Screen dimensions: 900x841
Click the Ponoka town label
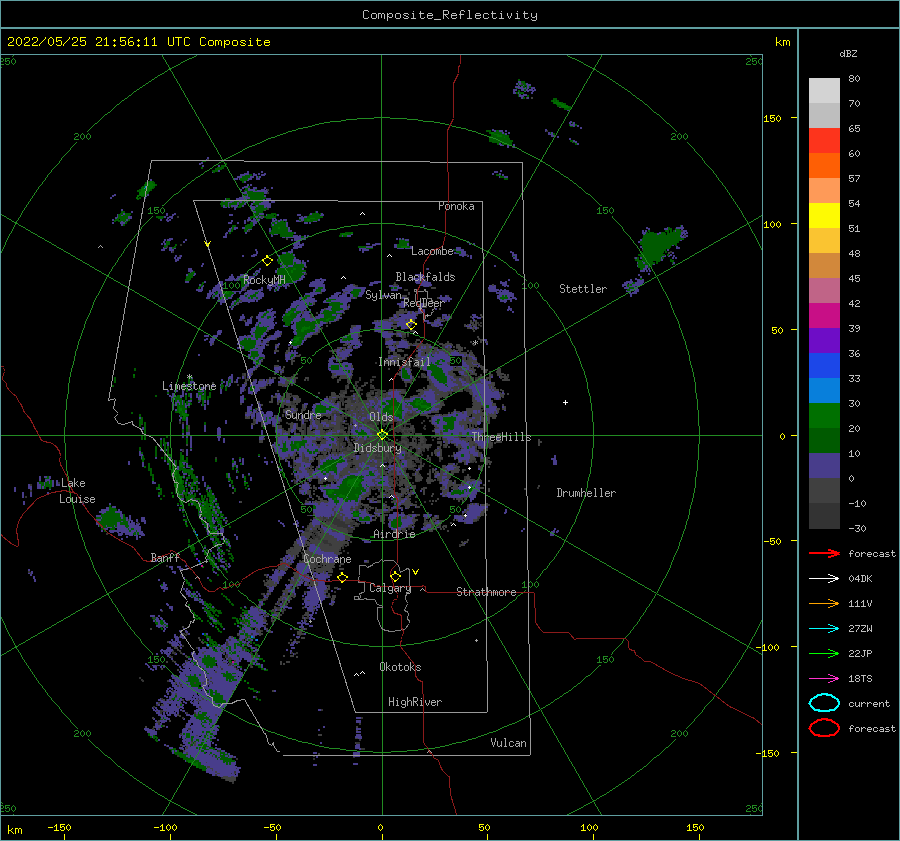tap(456, 206)
